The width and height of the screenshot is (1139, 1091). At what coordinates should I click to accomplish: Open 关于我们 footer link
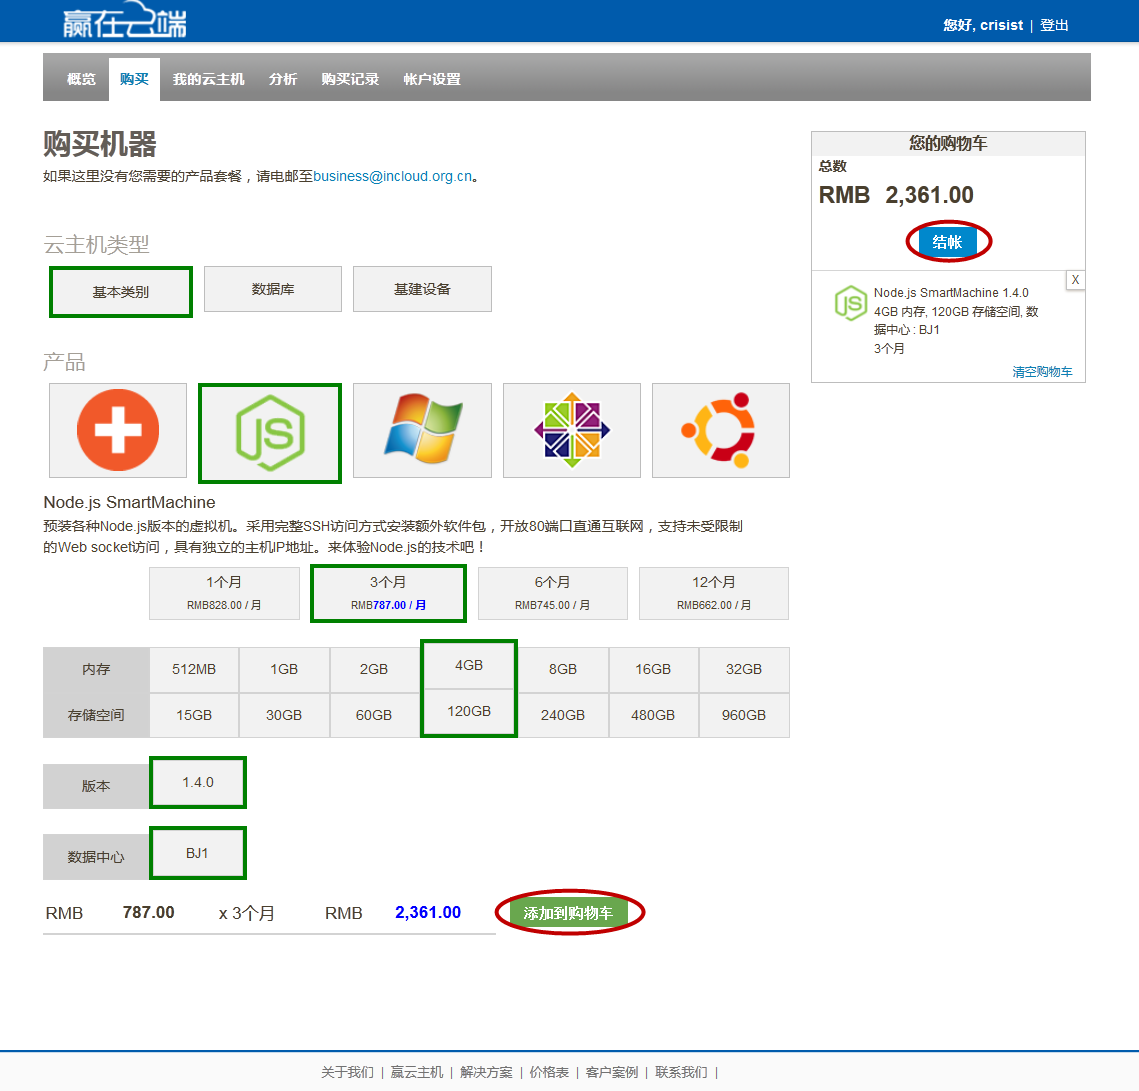[x=347, y=1072]
